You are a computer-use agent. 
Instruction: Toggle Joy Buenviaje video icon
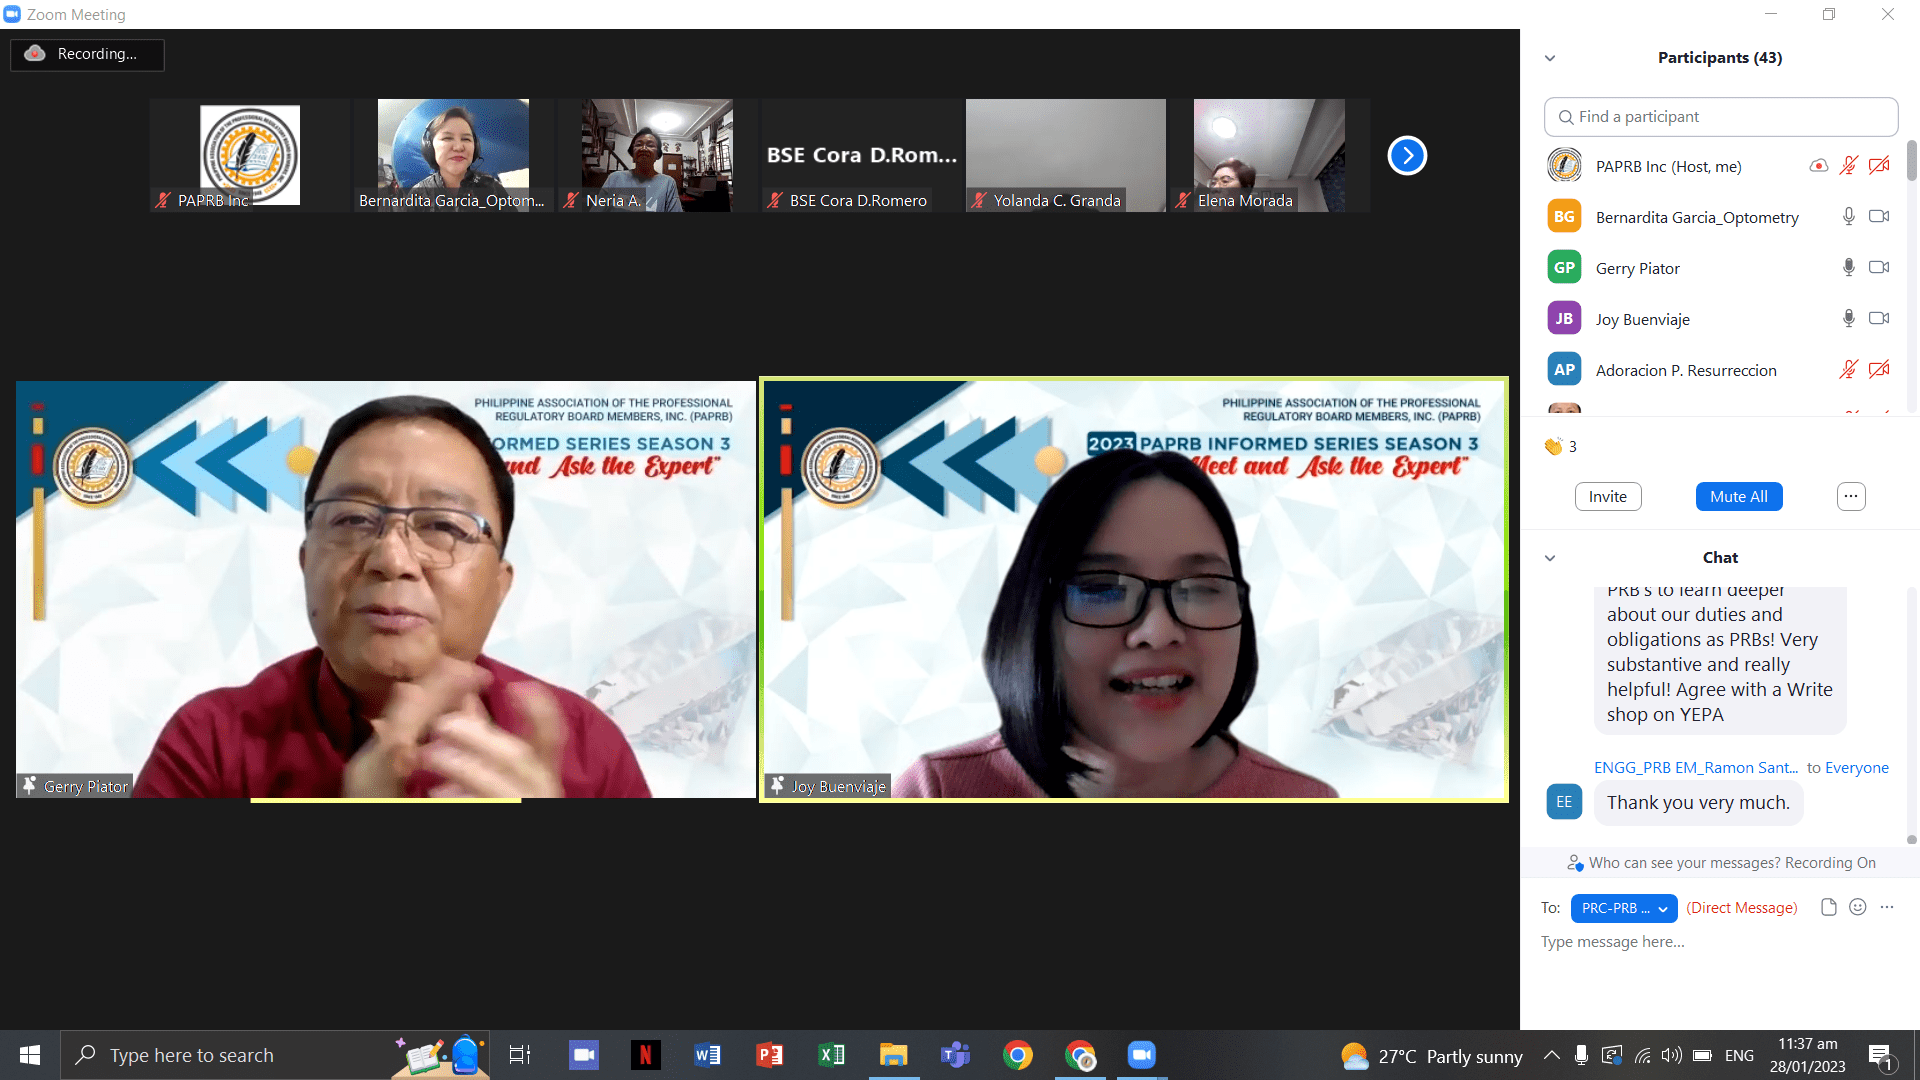tap(1879, 318)
